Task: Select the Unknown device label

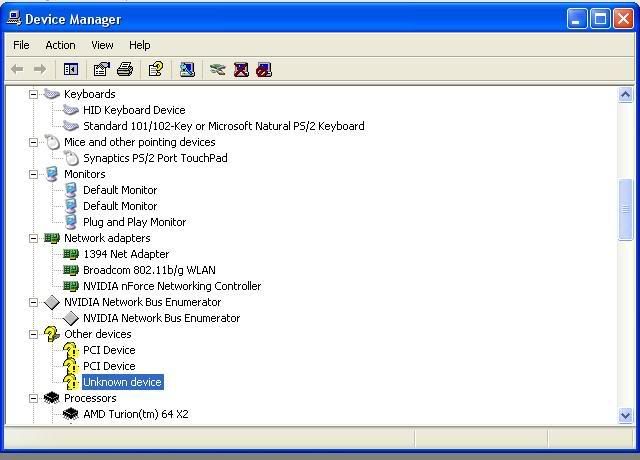Action: pyautogui.click(x=123, y=382)
